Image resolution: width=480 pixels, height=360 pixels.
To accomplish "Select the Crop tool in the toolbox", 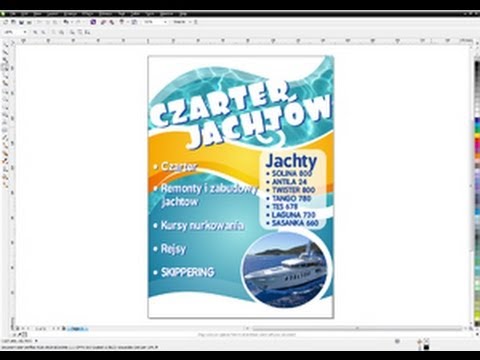I will (6, 60).
